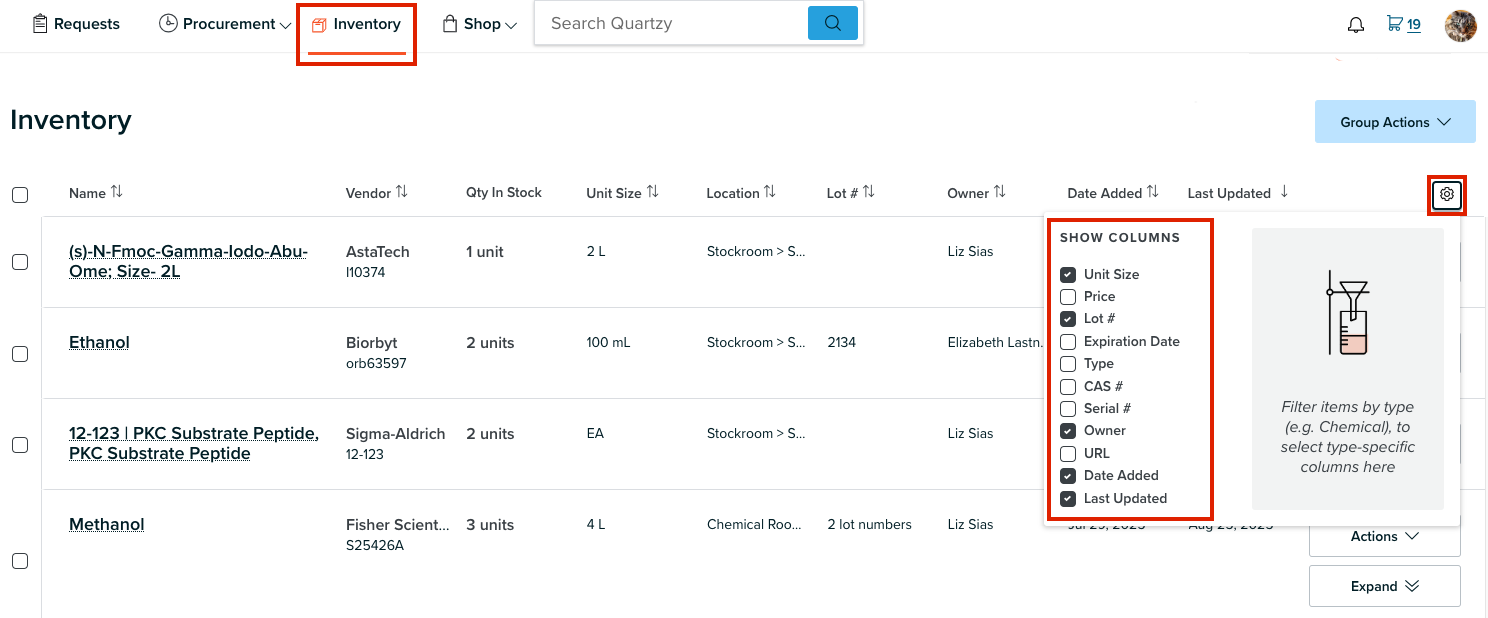Uncheck the Date Added column checkbox
This screenshot has width=1488, height=618.
pyautogui.click(x=1068, y=476)
